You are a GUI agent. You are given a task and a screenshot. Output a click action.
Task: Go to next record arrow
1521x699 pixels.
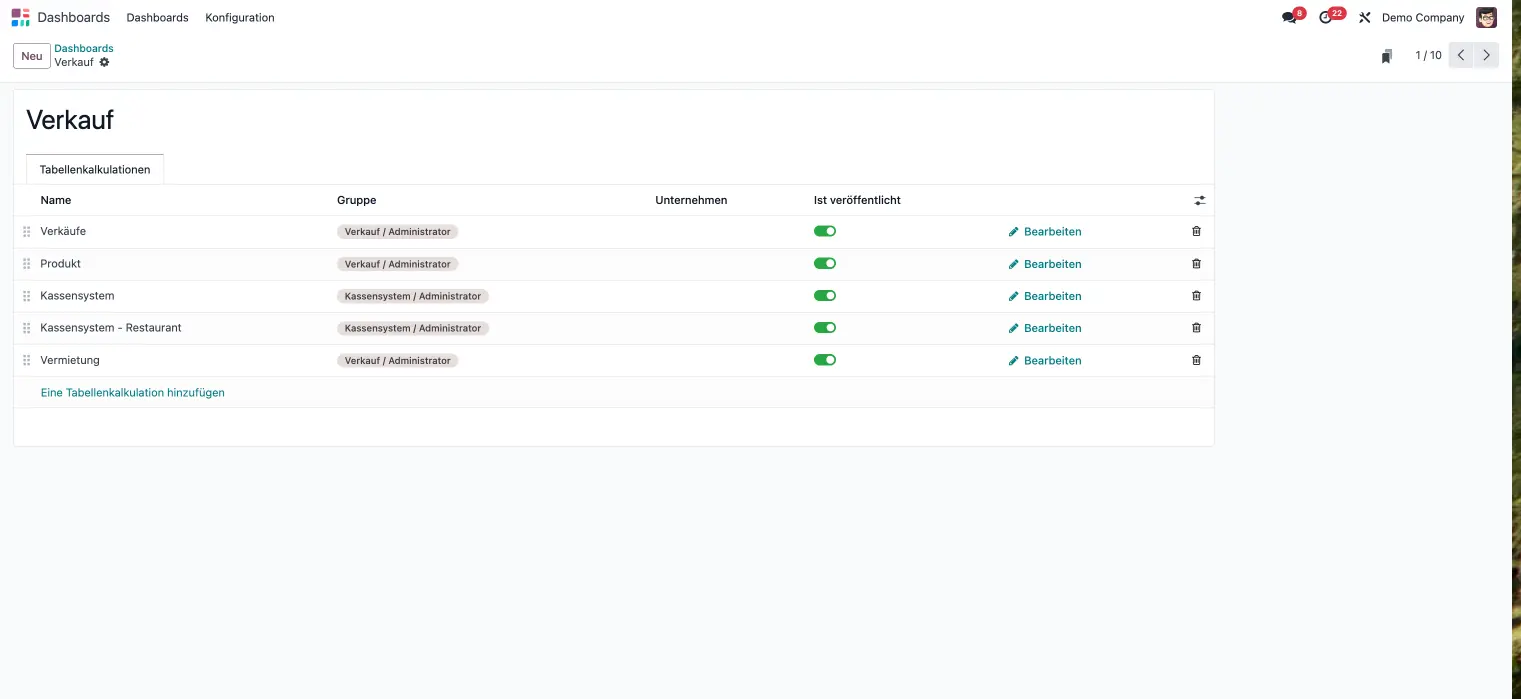click(1487, 55)
